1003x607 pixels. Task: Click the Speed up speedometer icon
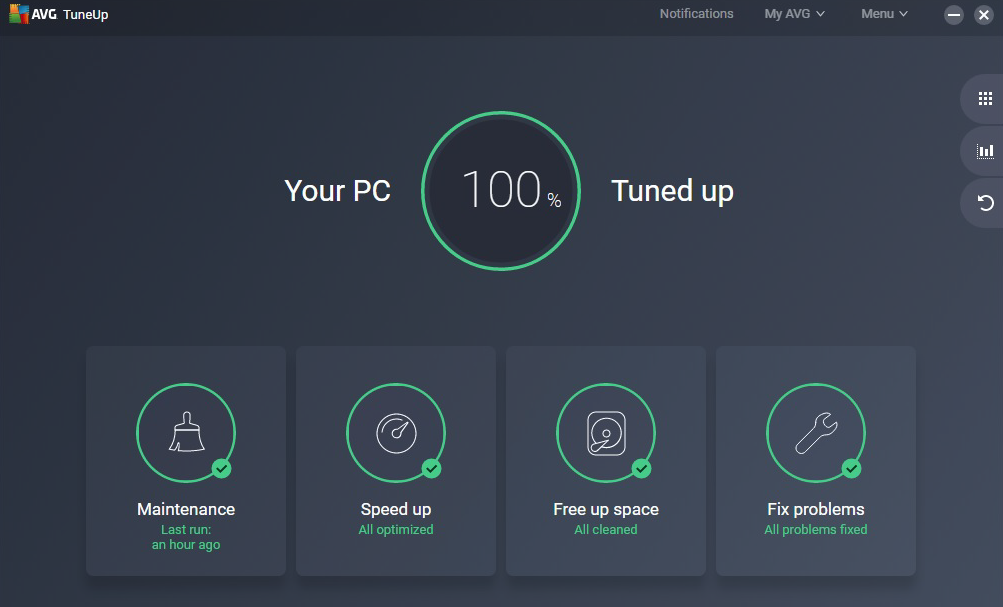(x=396, y=433)
